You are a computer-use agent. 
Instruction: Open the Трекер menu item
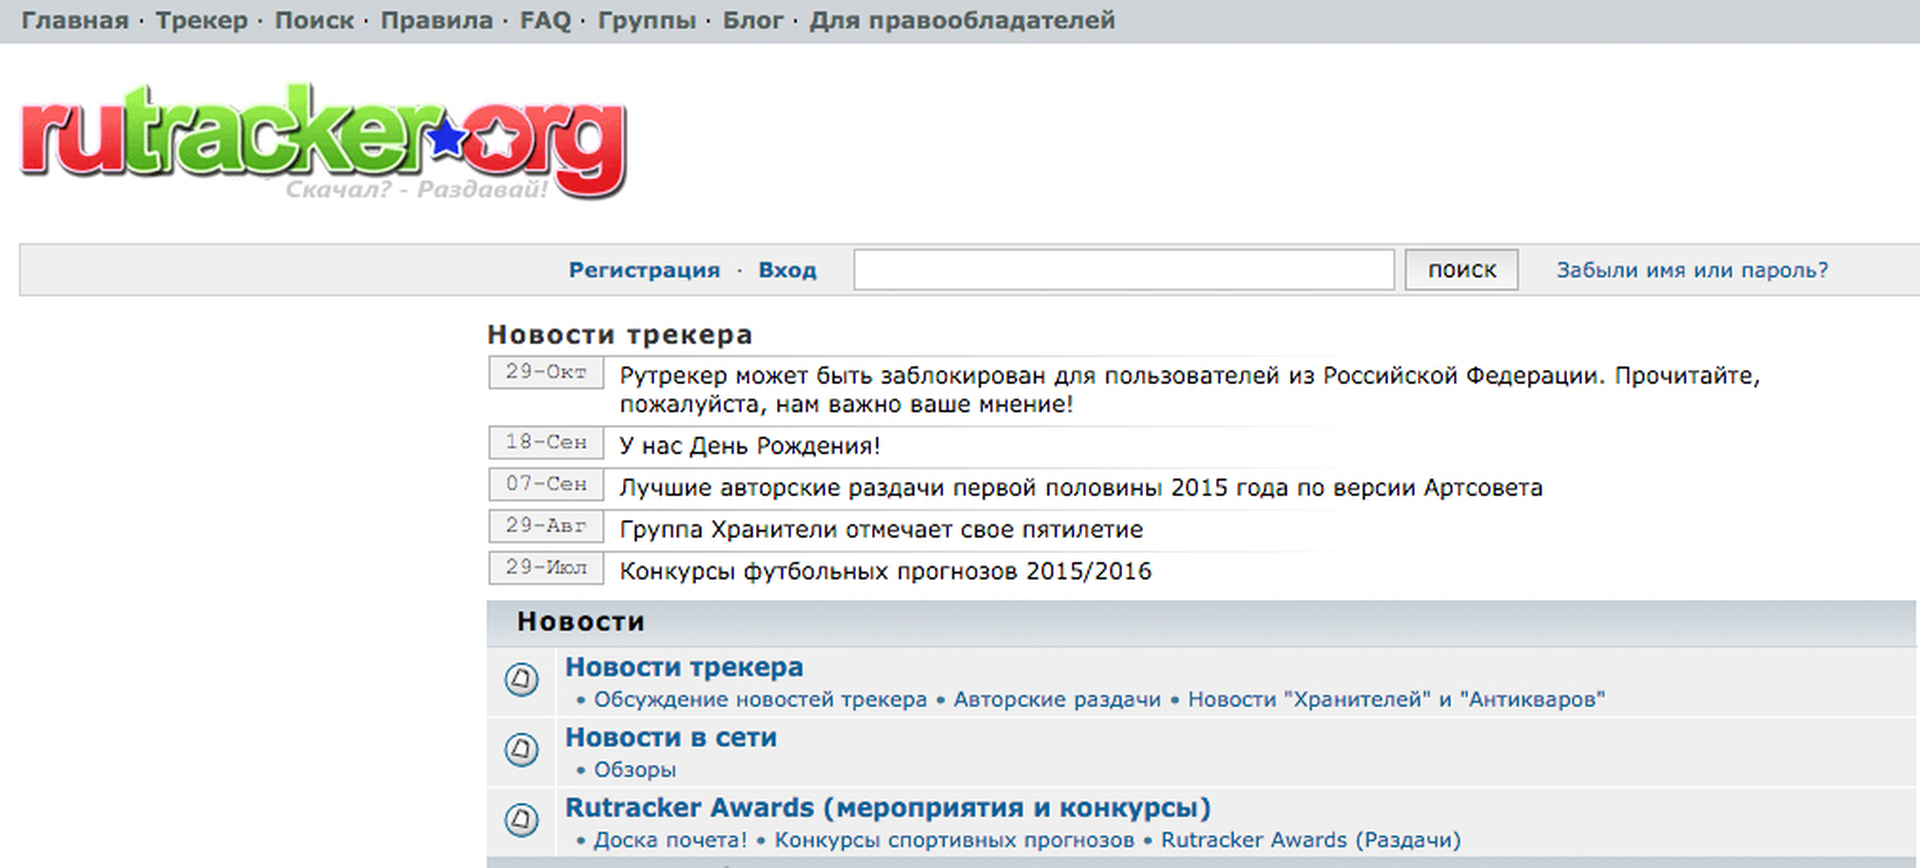tap(201, 20)
